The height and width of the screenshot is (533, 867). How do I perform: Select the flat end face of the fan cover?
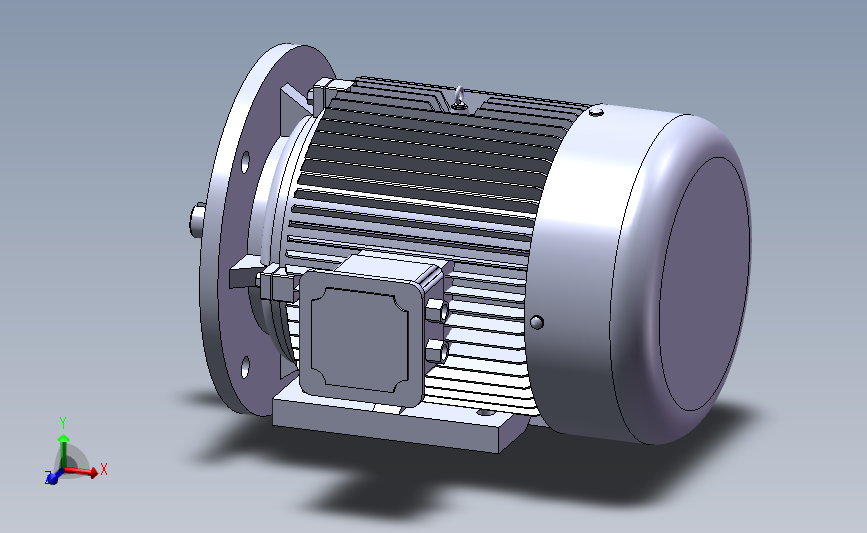(x=704, y=284)
